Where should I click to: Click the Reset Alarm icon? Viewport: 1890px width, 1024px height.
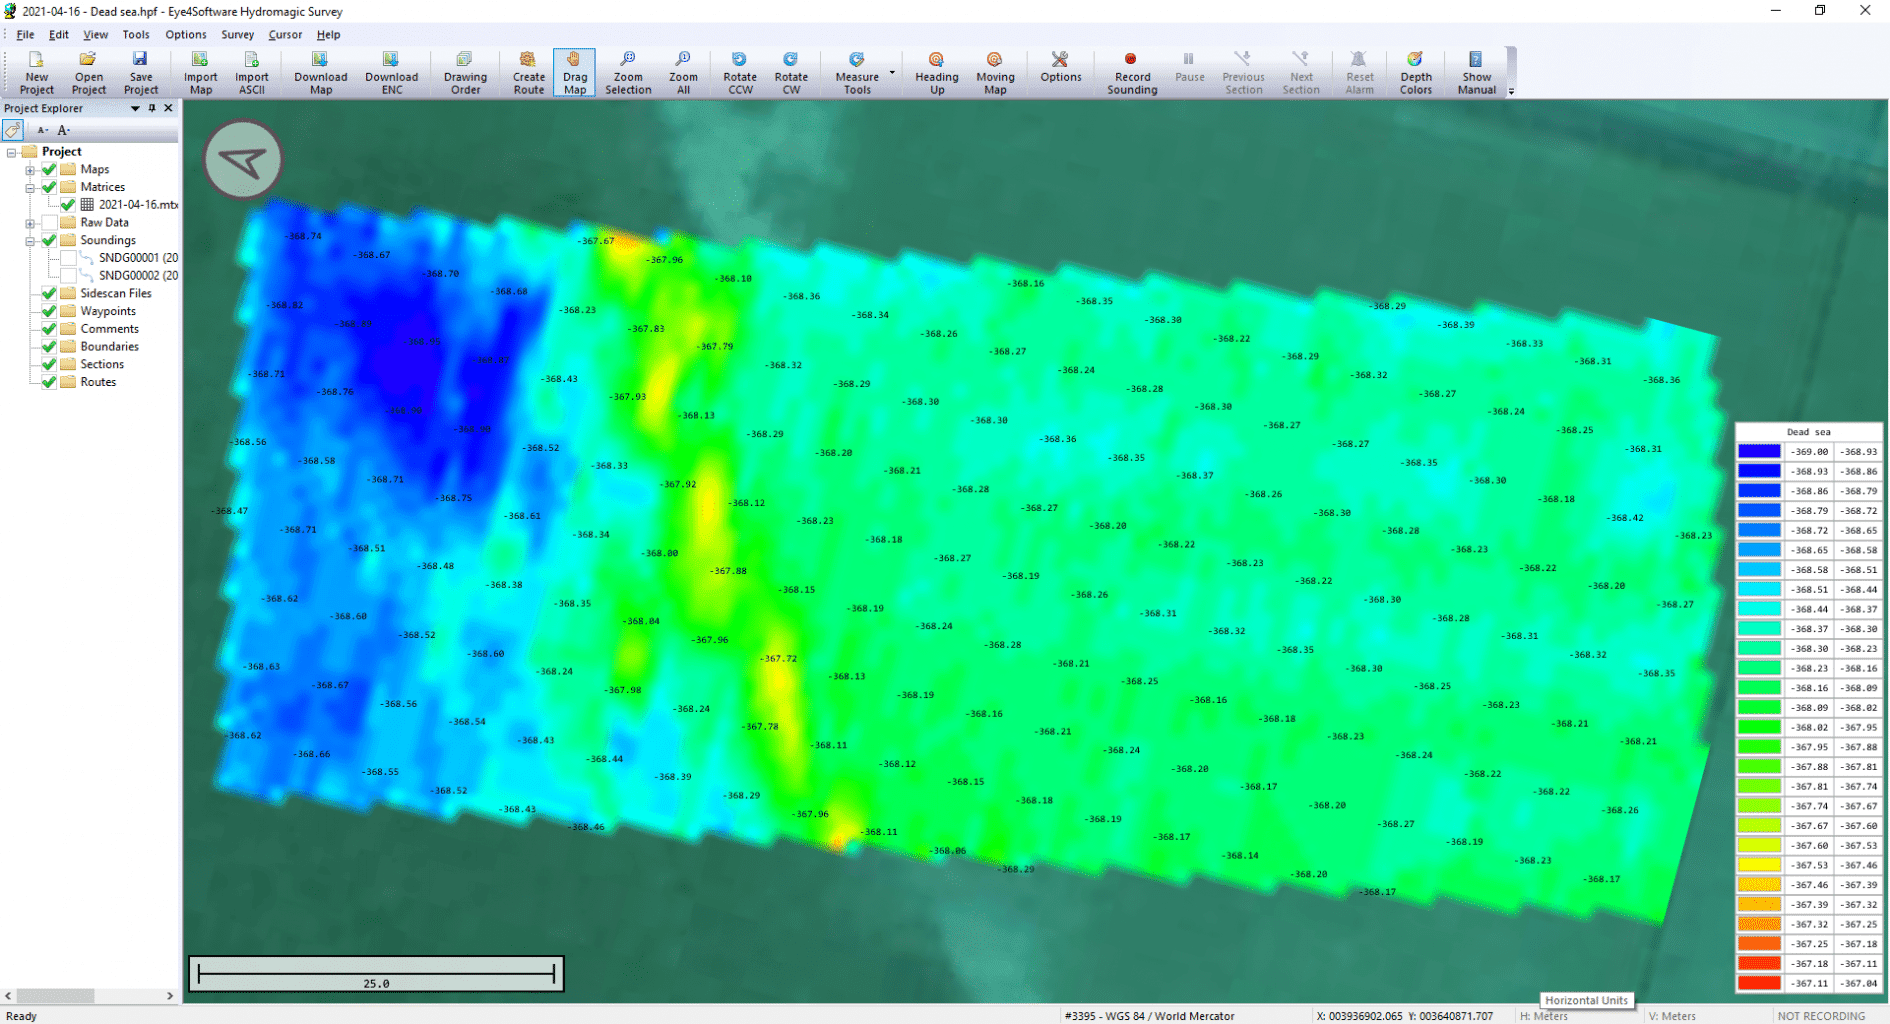pos(1359,73)
